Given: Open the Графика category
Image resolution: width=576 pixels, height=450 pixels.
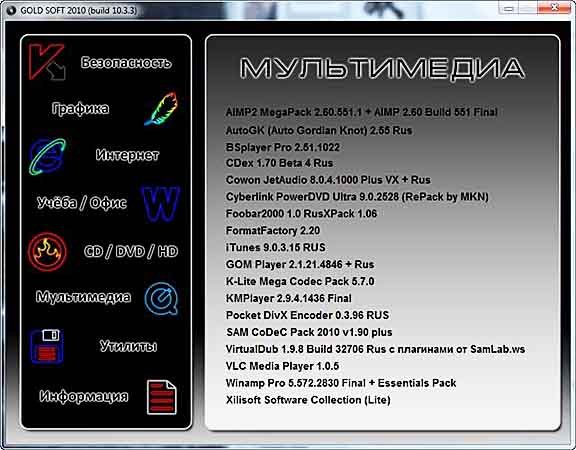Looking at the screenshot, I should click(80, 109).
